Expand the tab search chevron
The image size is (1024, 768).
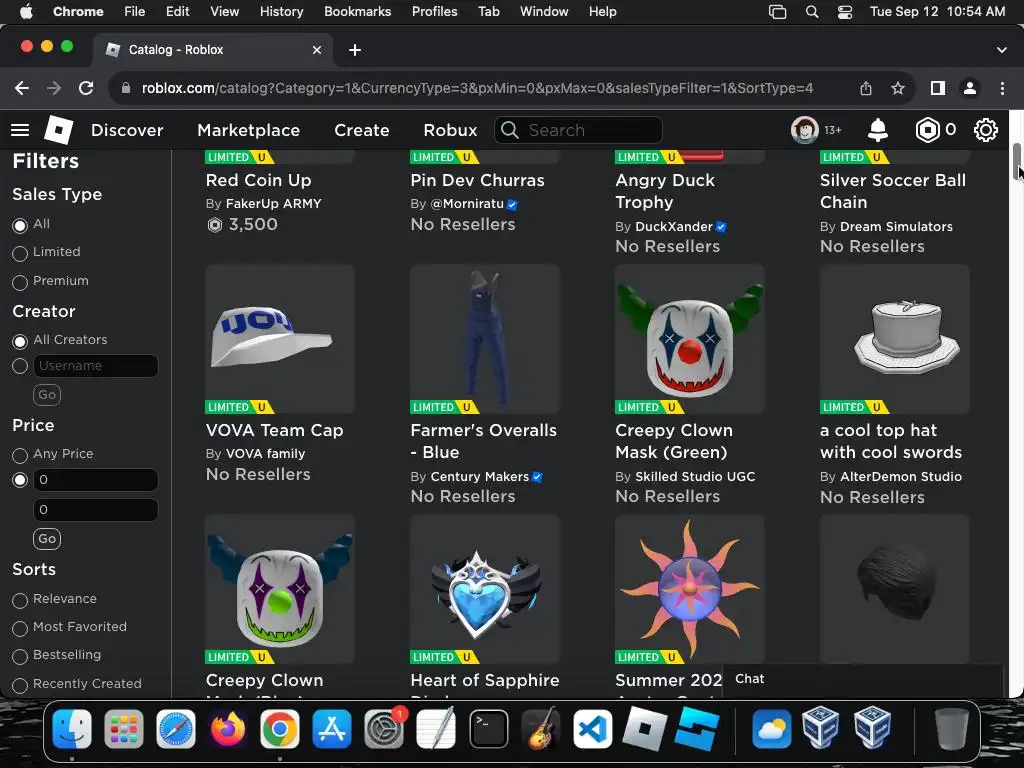coord(1002,50)
